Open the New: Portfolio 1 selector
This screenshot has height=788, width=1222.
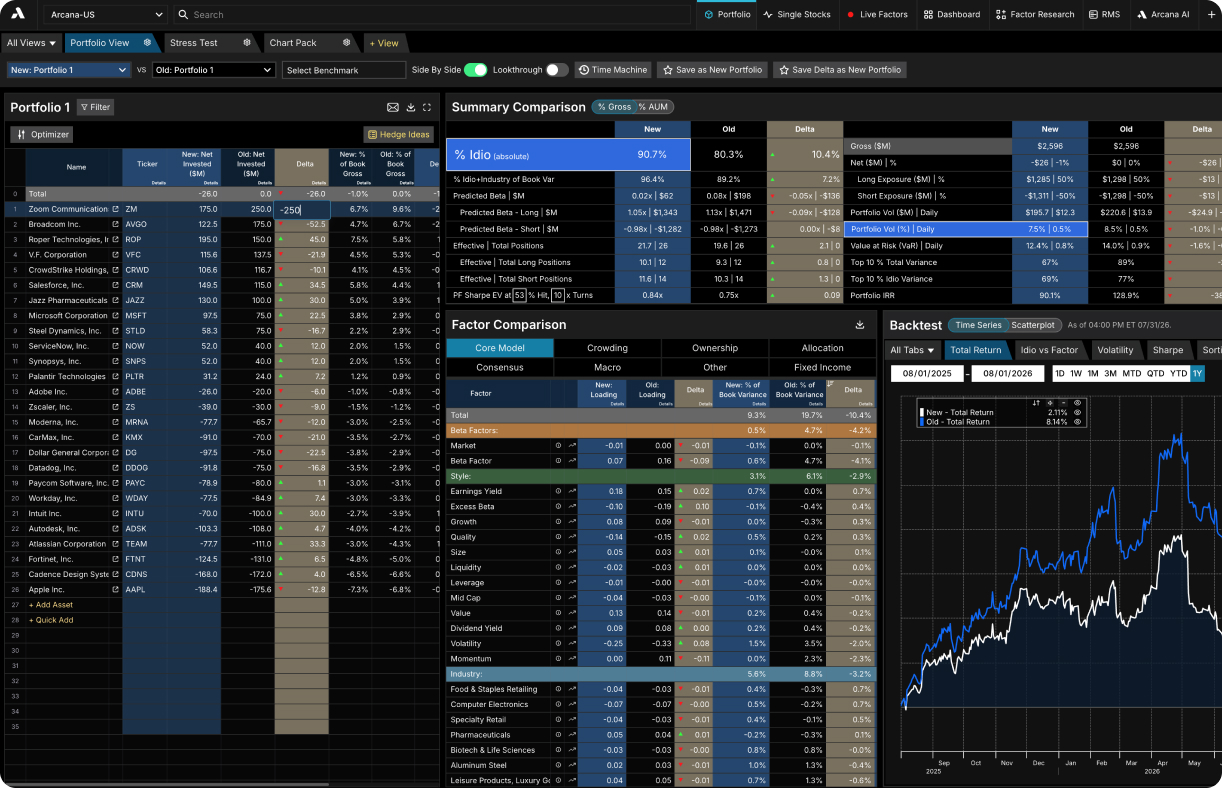pos(68,70)
